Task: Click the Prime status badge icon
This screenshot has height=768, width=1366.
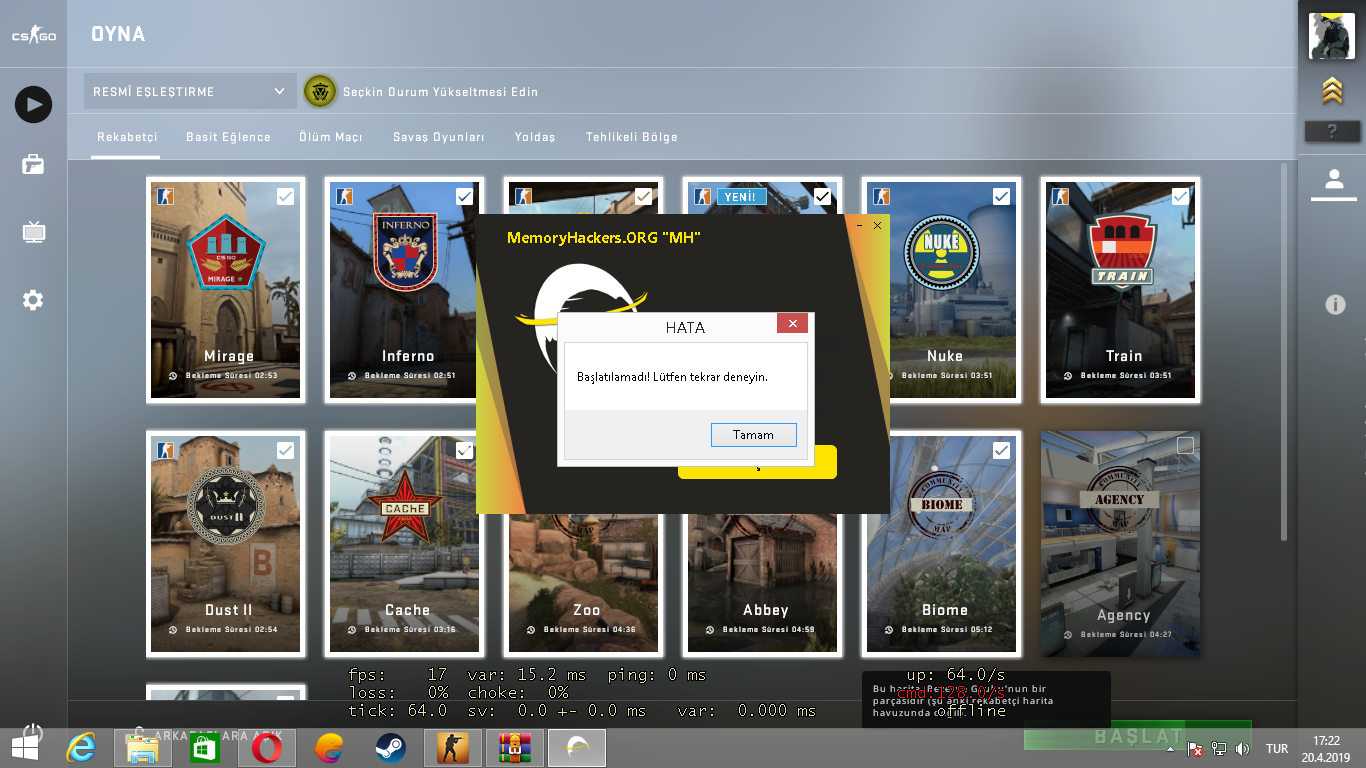Action: pos(320,91)
